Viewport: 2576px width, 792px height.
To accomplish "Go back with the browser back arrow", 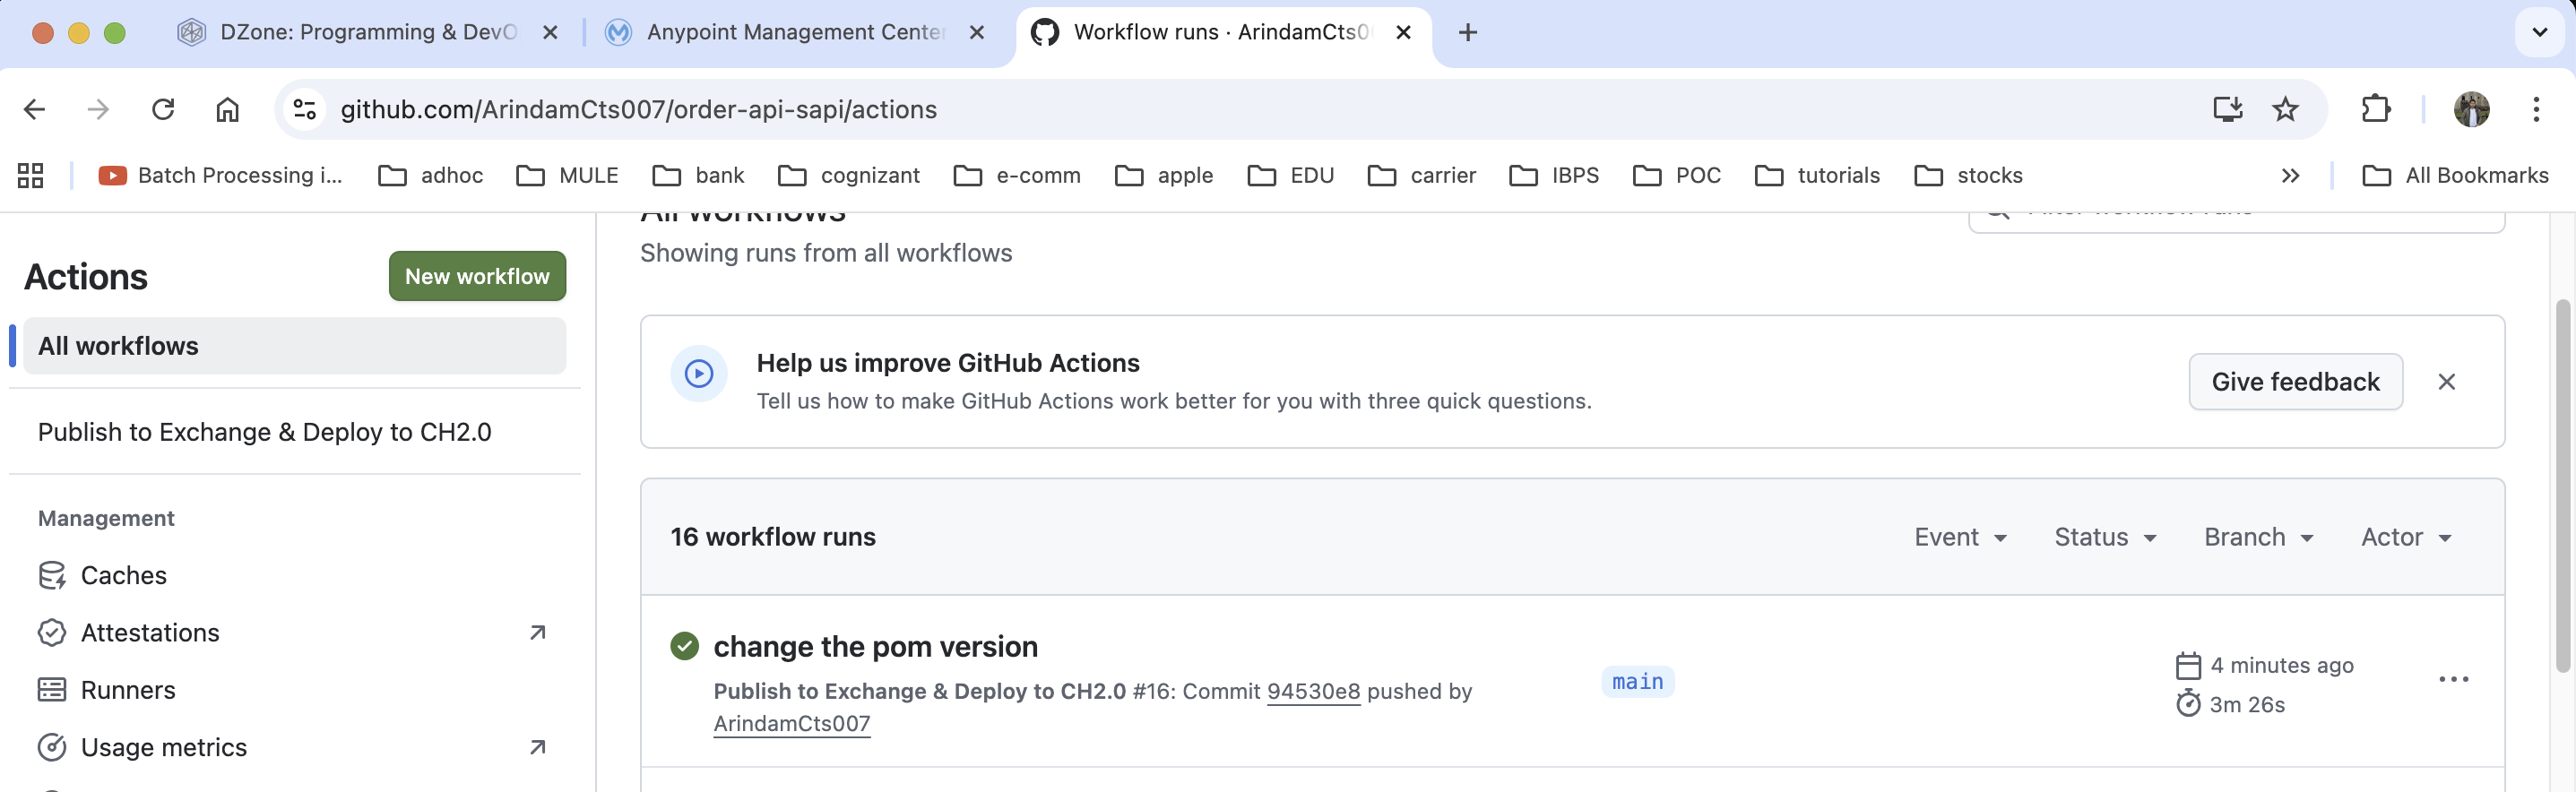I will (x=34, y=109).
